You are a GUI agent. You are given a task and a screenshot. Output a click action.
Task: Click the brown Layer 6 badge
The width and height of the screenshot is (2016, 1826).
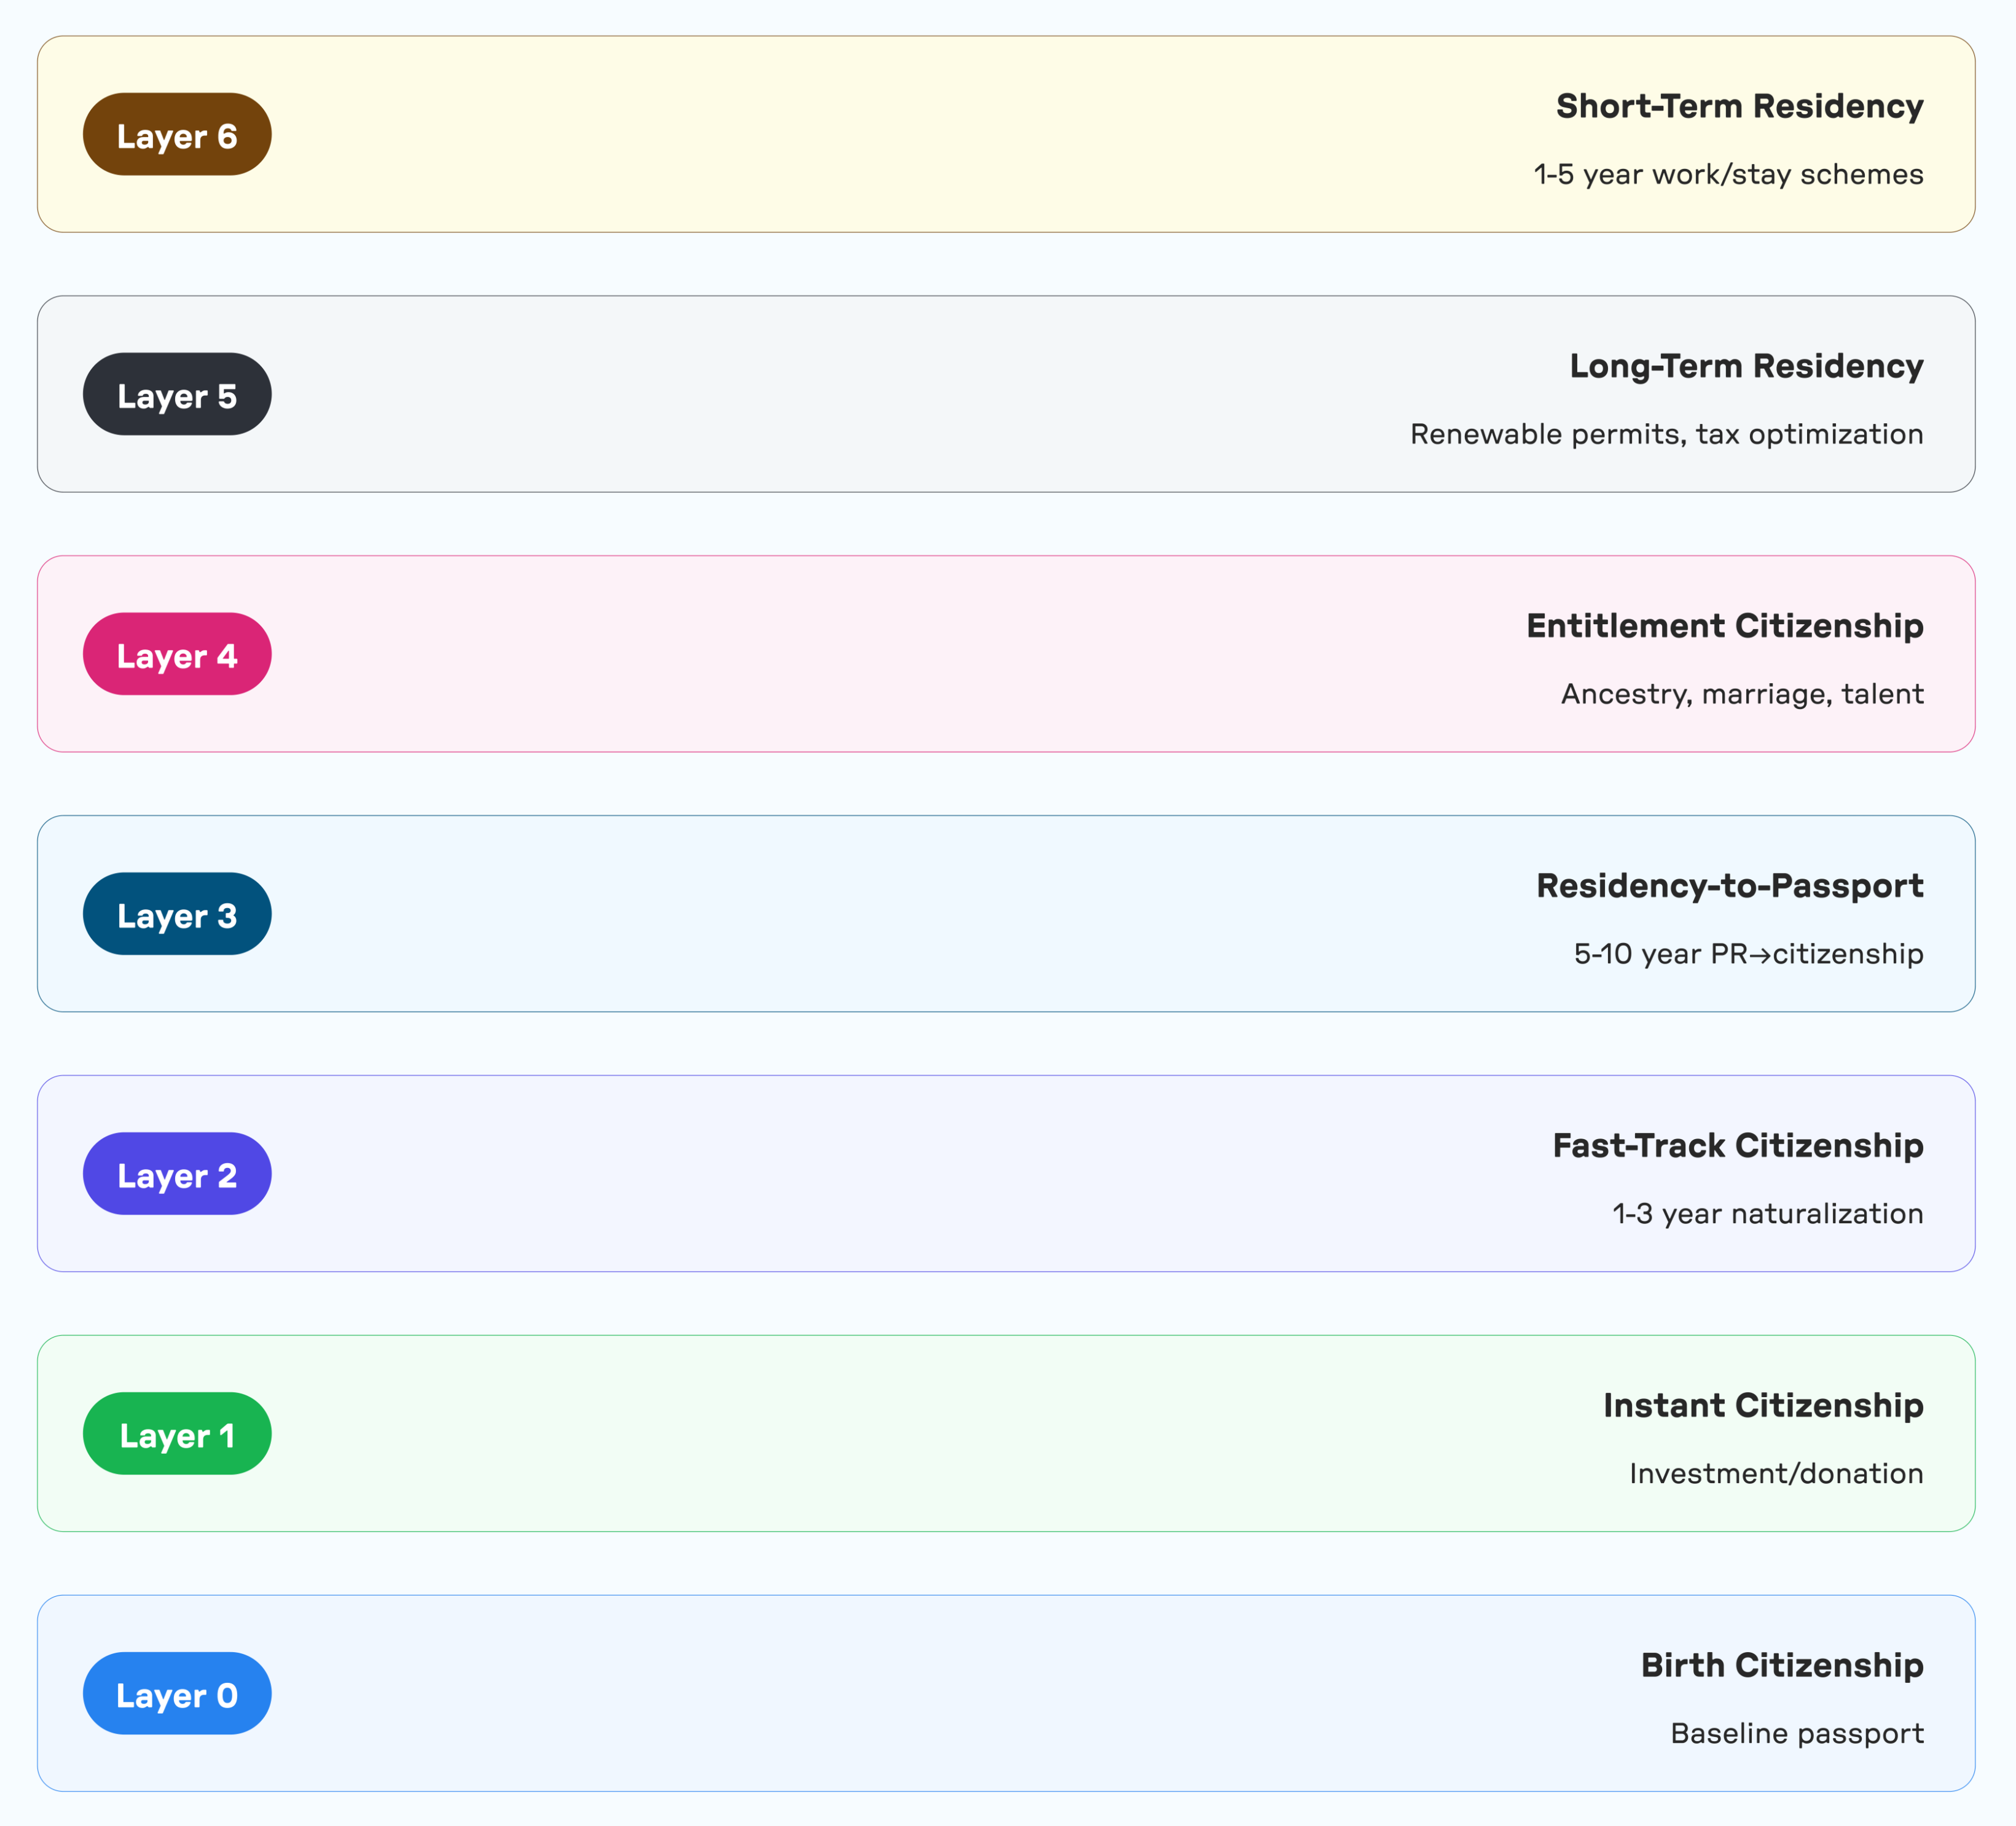tap(177, 135)
